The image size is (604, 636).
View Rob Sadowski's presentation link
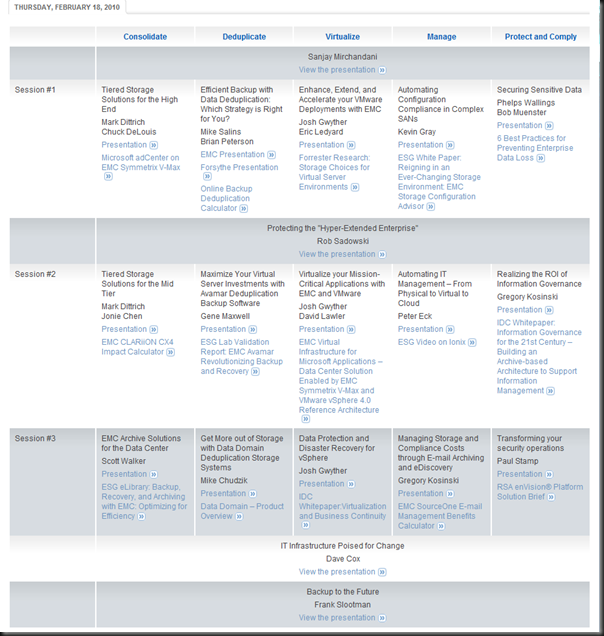point(337,254)
